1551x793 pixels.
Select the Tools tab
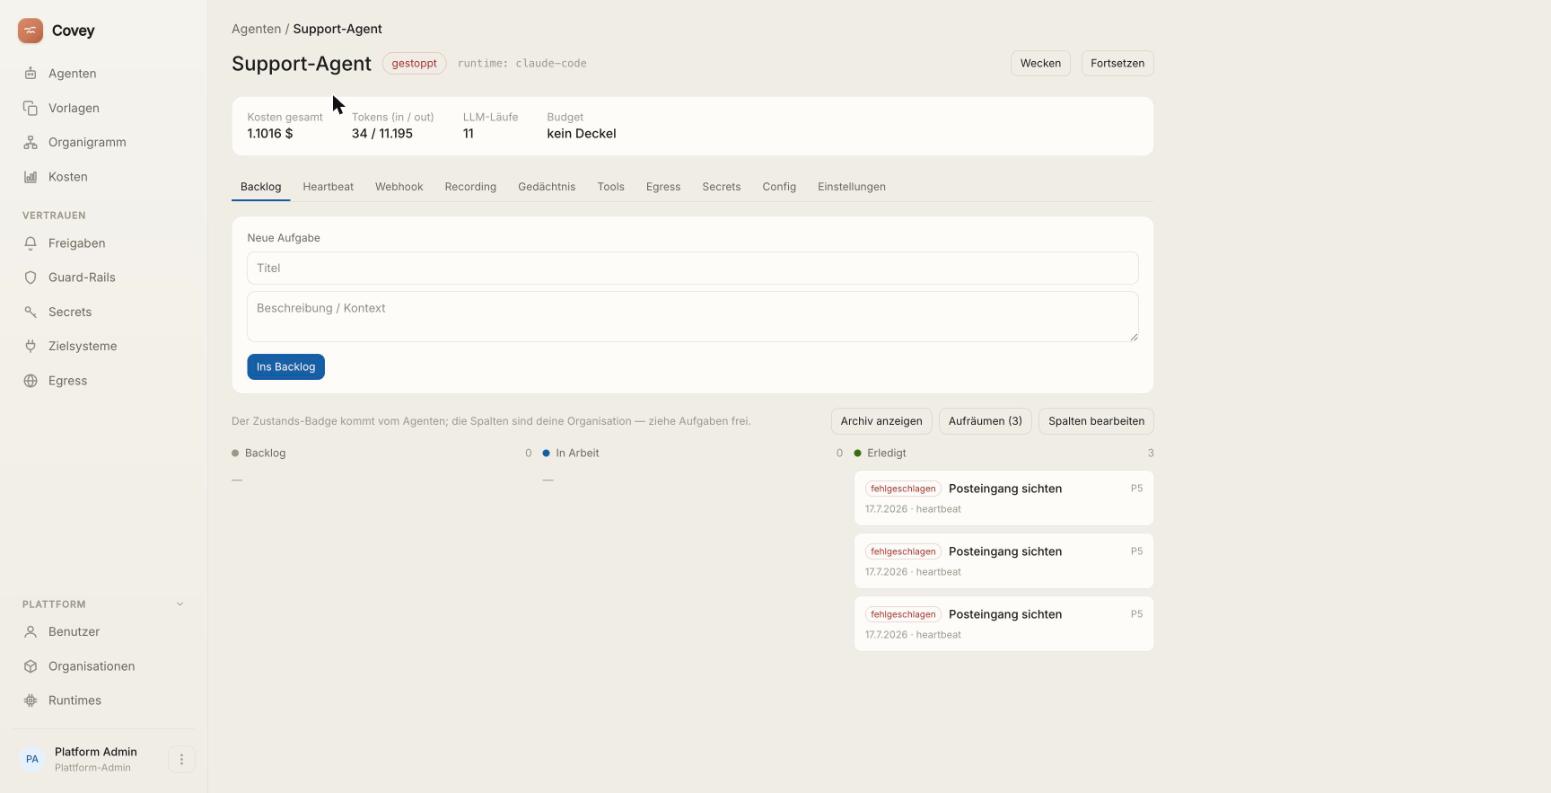tap(611, 187)
